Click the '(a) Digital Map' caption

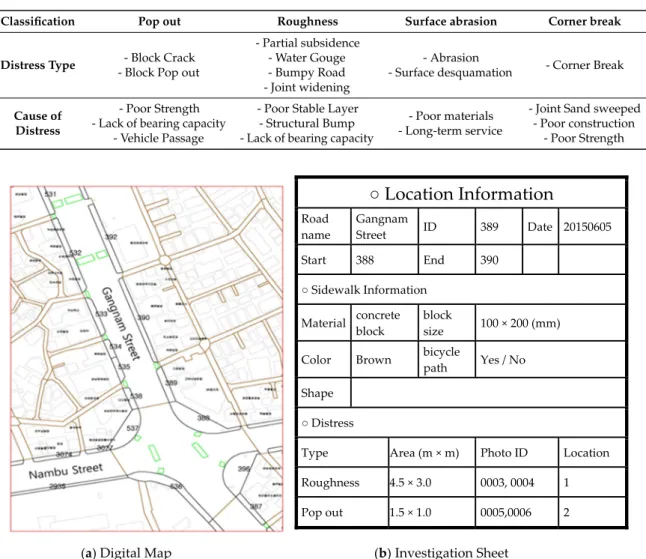[126, 552]
